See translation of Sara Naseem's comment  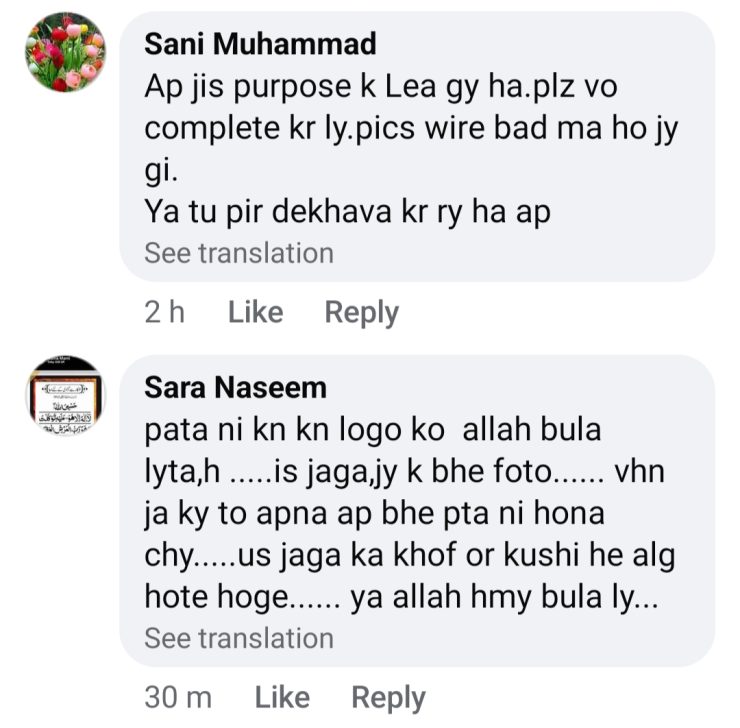coord(238,638)
